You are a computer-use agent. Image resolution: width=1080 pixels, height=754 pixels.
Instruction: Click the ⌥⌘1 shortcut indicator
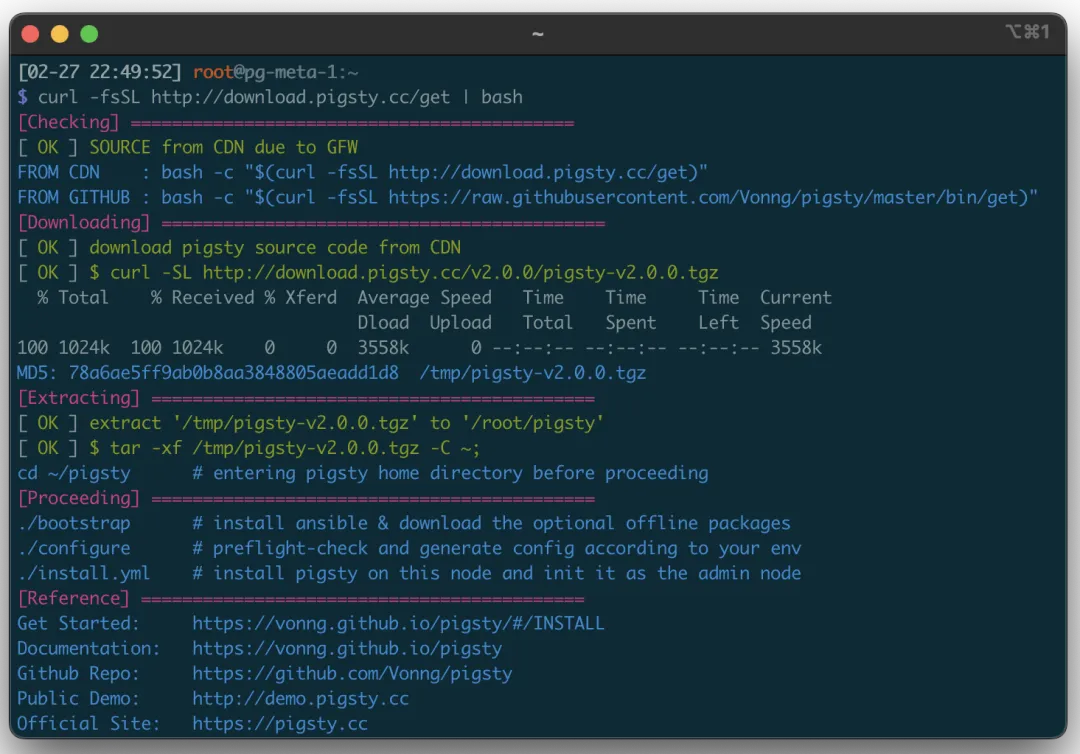pos(1027,32)
